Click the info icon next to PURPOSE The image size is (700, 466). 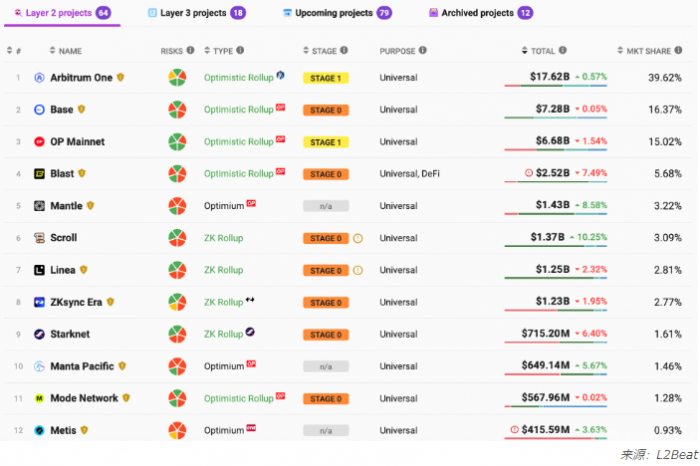[423, 50]
